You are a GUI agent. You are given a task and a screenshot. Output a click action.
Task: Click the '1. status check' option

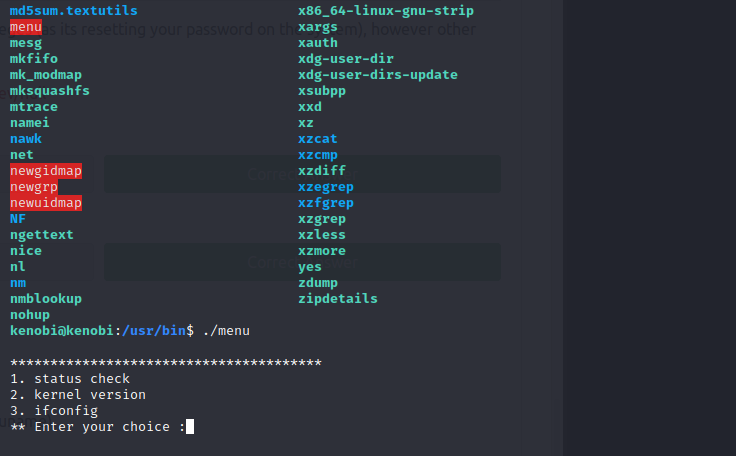click(70, 379)
